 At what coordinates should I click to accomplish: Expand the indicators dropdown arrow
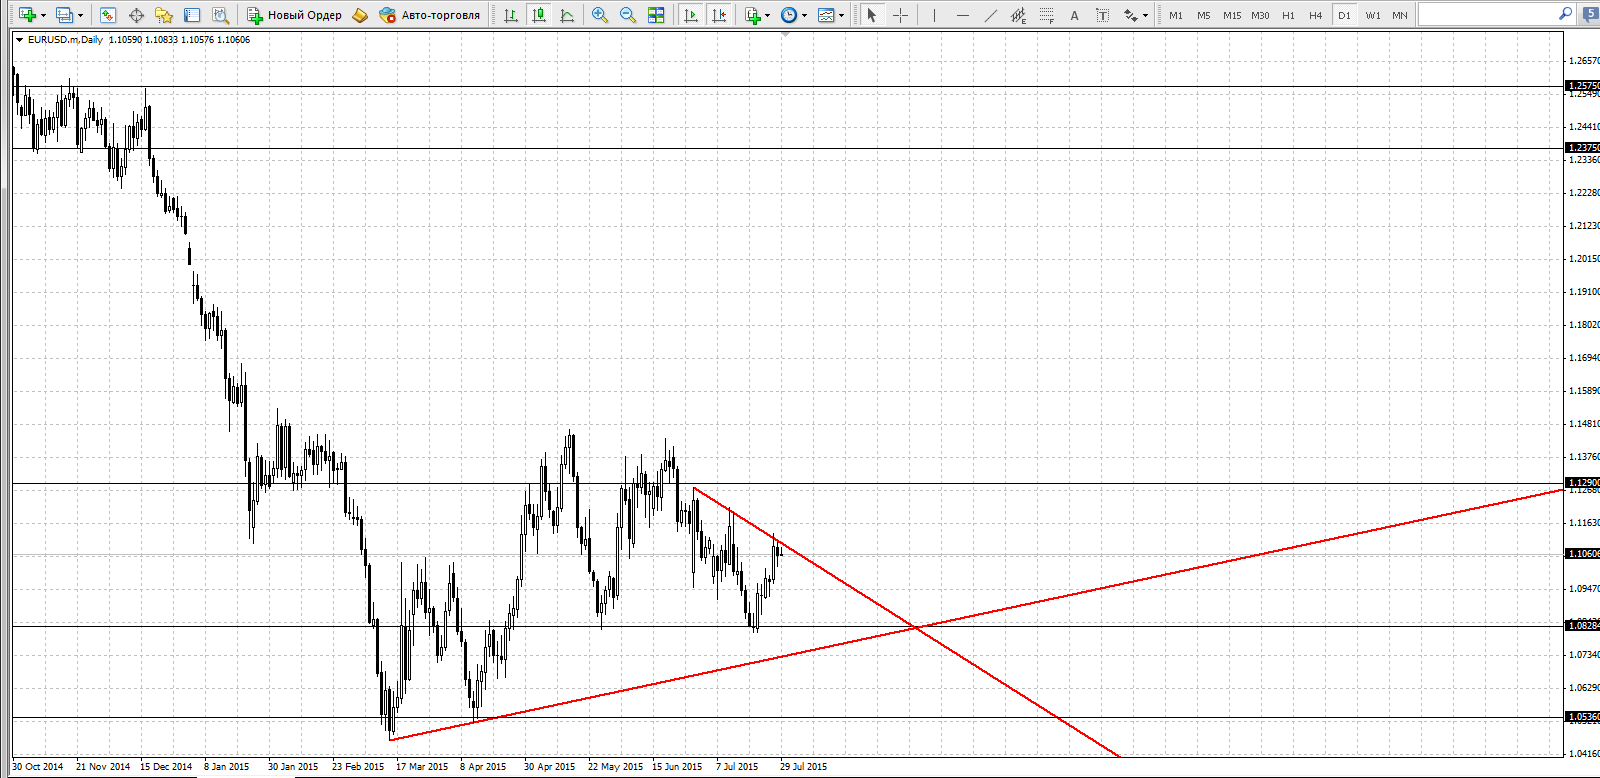coord(767,15)
